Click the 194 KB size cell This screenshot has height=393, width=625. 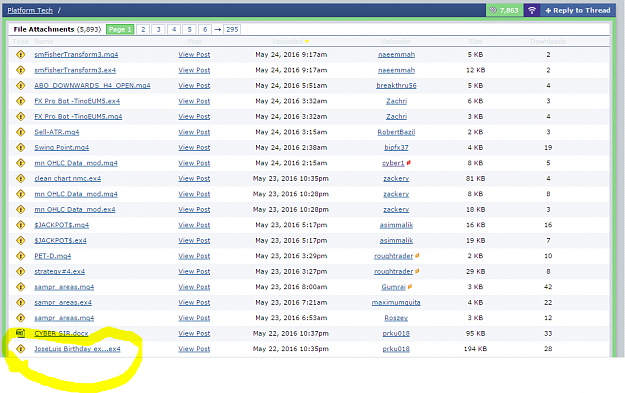[476, 349]
